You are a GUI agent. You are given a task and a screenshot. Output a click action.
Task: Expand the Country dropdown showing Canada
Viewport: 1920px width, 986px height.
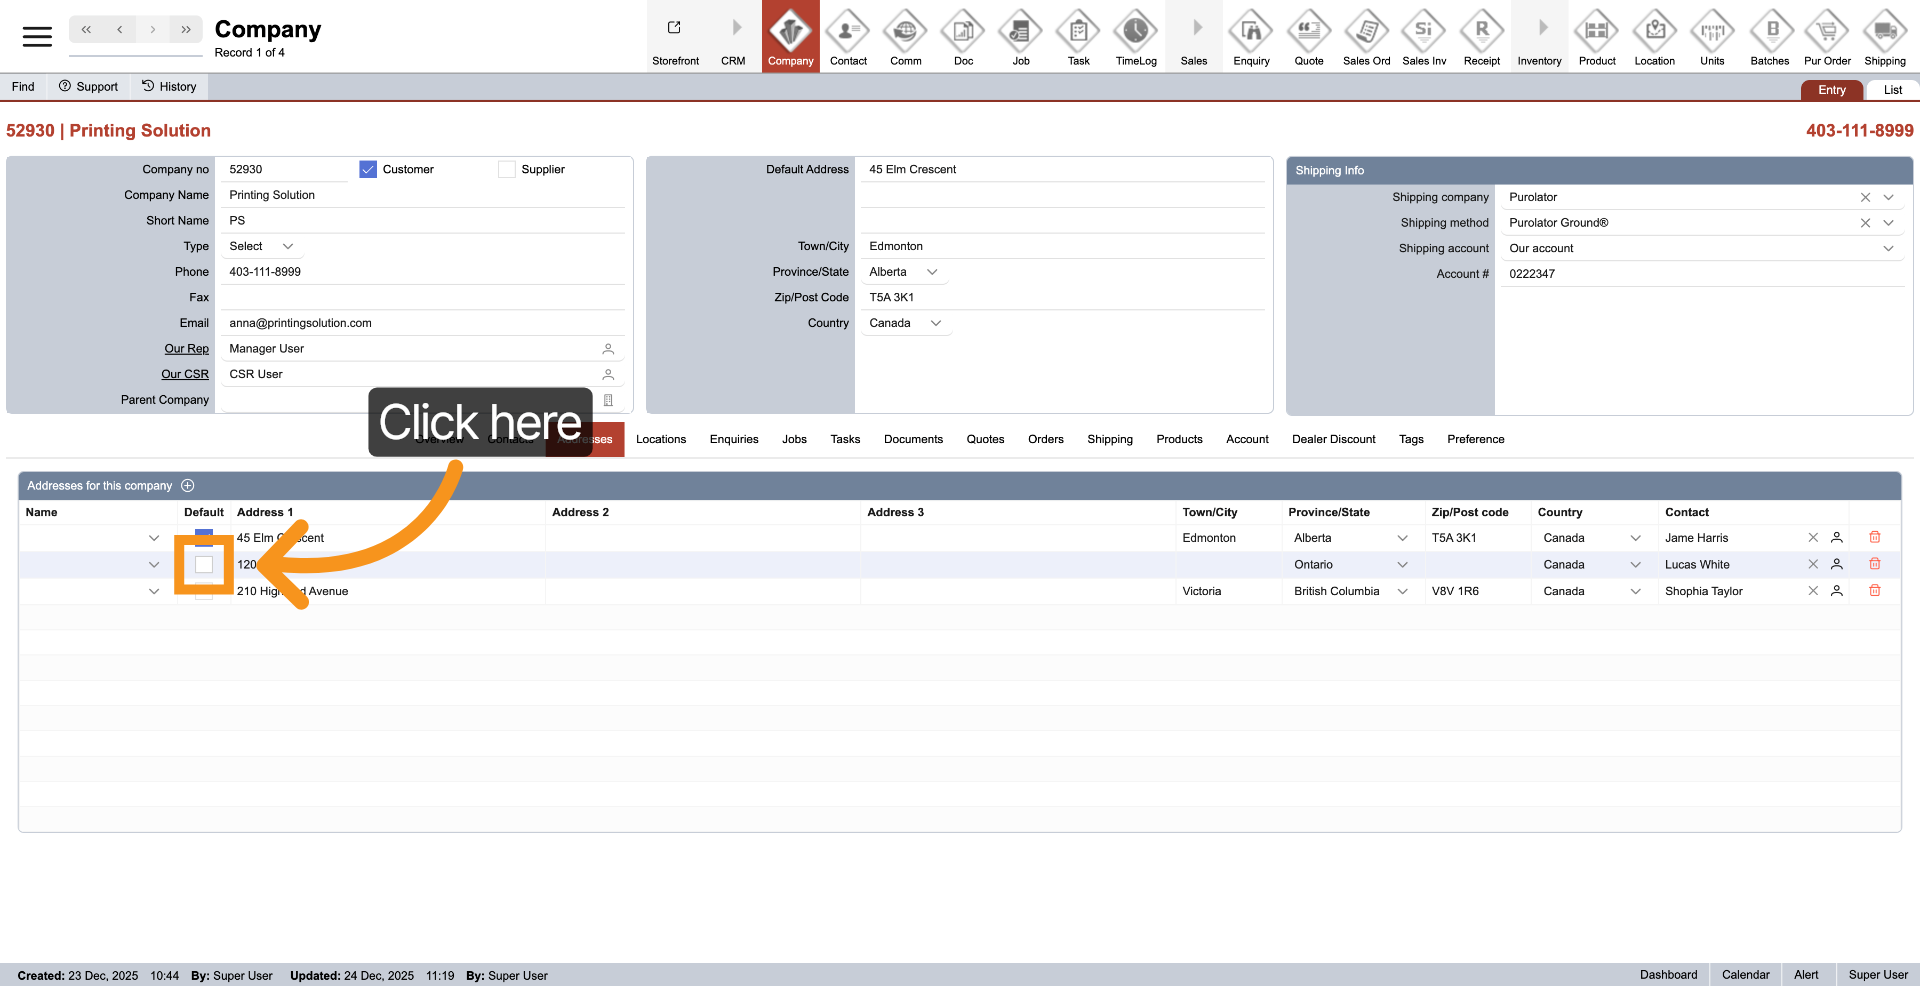point(935,322)
